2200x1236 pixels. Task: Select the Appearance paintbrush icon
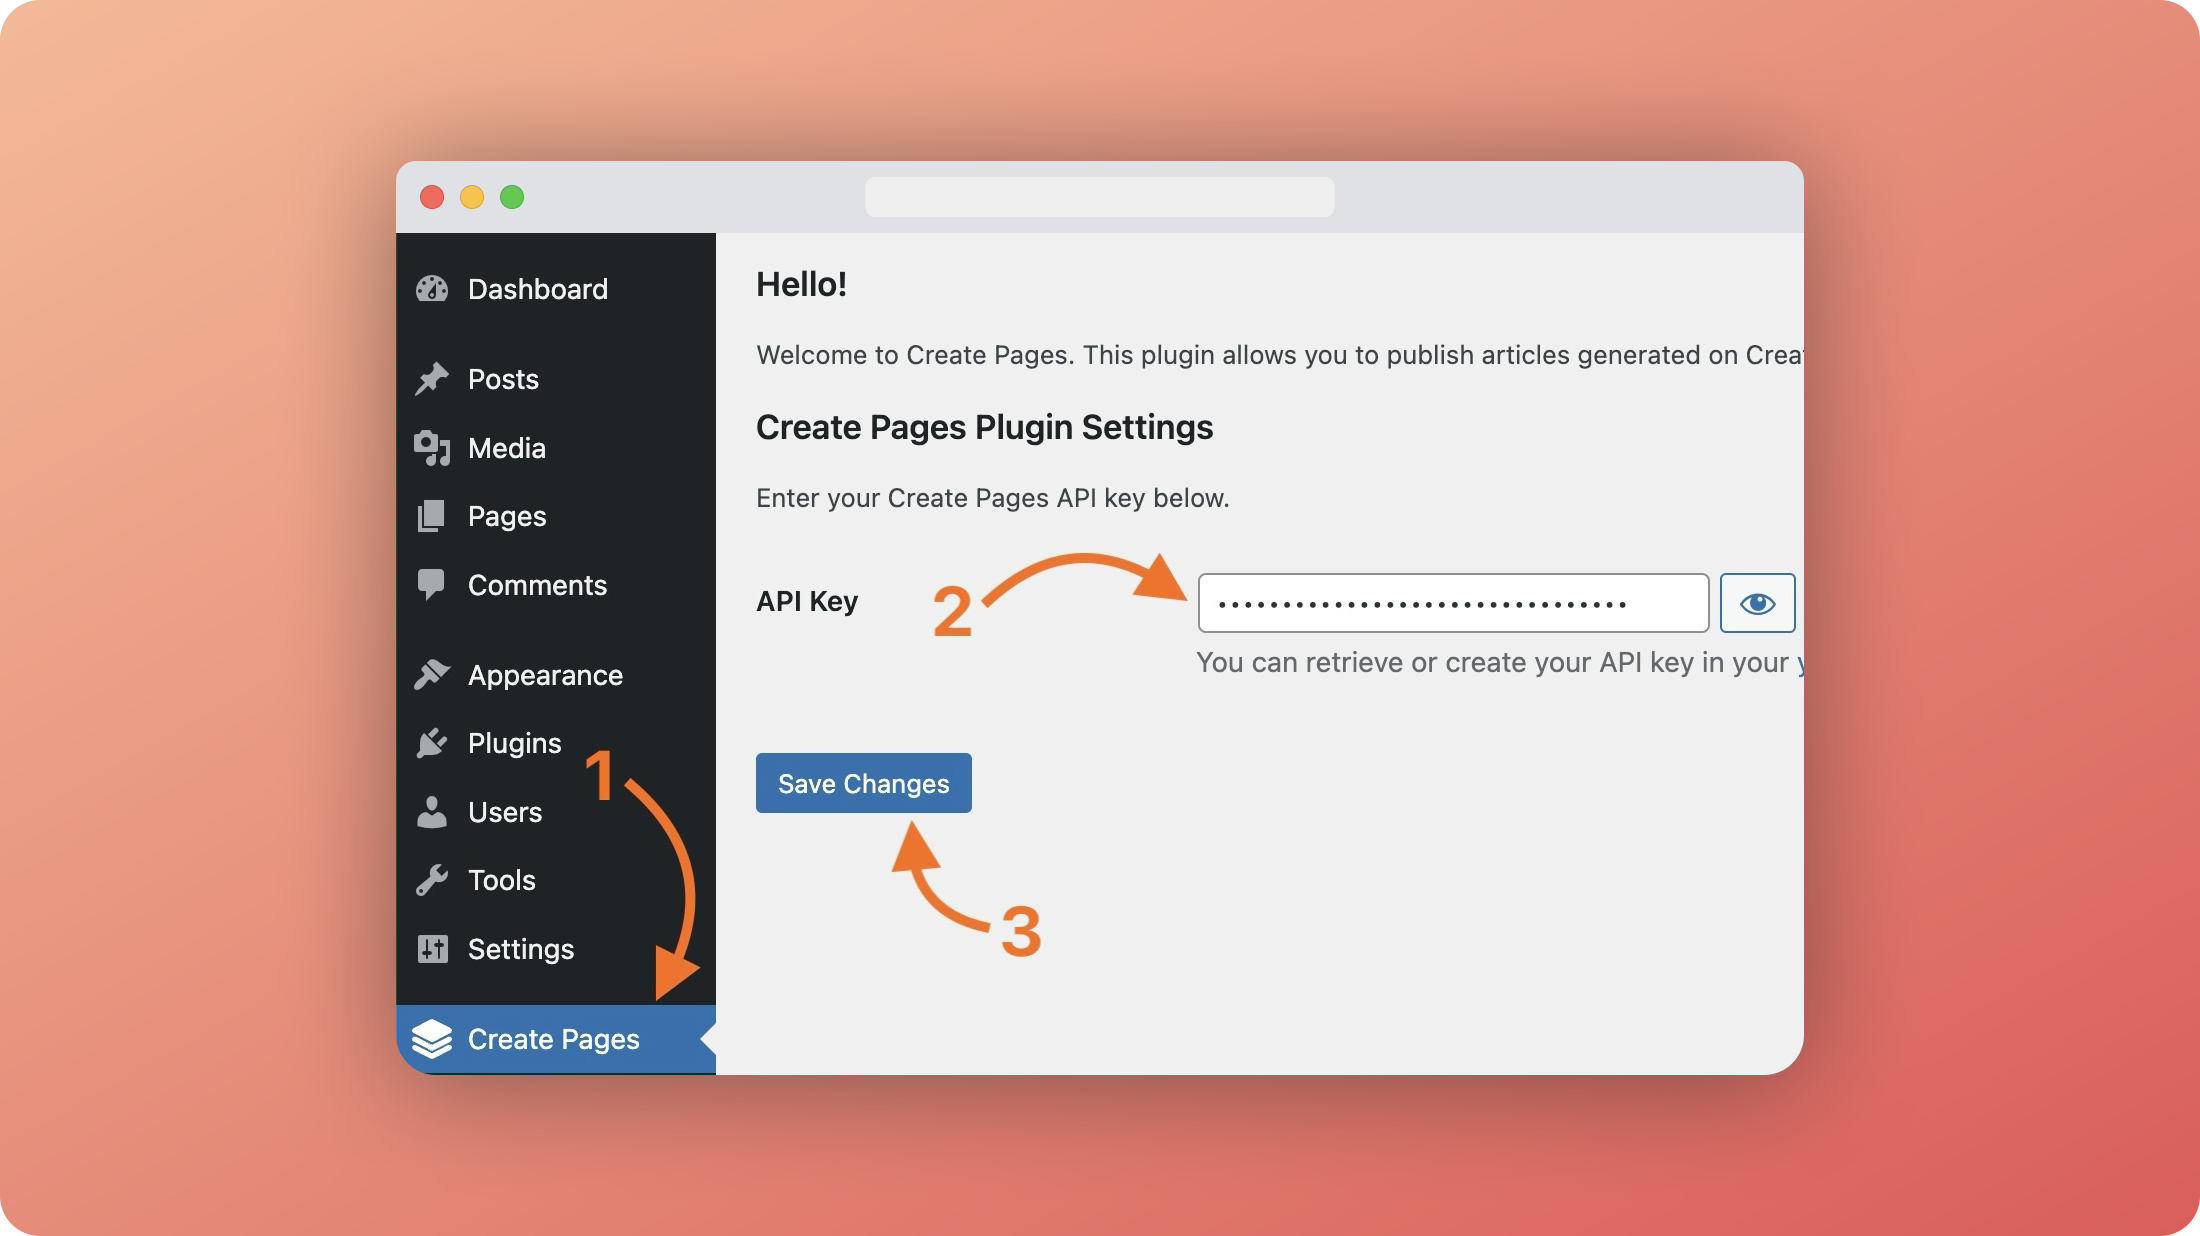click(432, 674)
